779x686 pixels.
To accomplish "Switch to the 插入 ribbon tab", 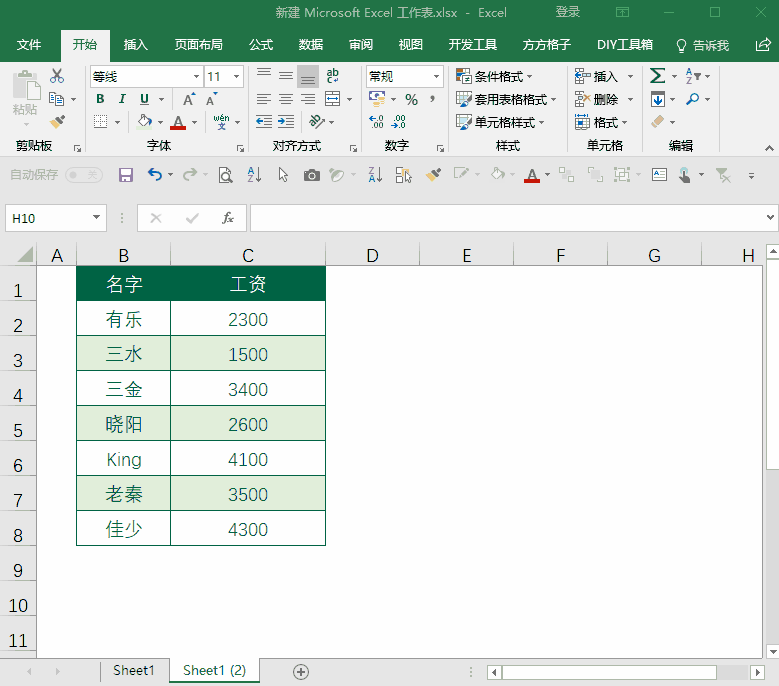I will pos(136,45).
